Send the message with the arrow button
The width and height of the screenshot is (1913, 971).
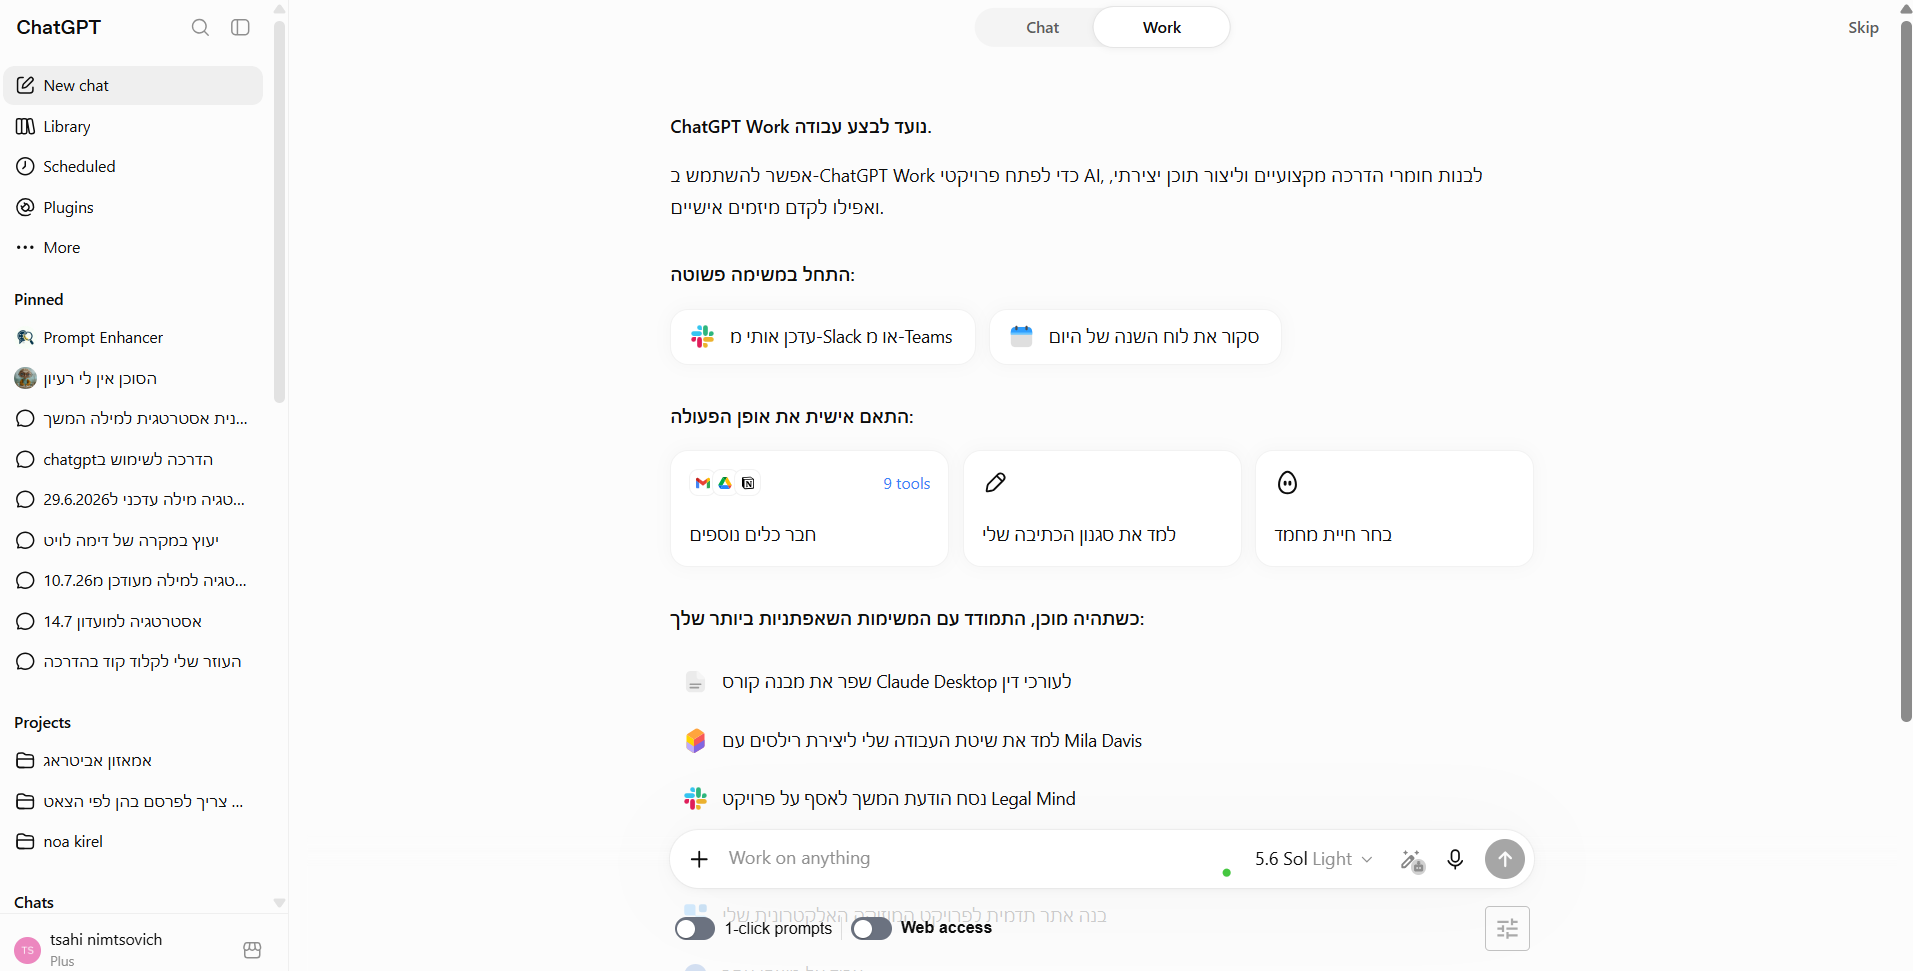click(x=1504, y=859)
